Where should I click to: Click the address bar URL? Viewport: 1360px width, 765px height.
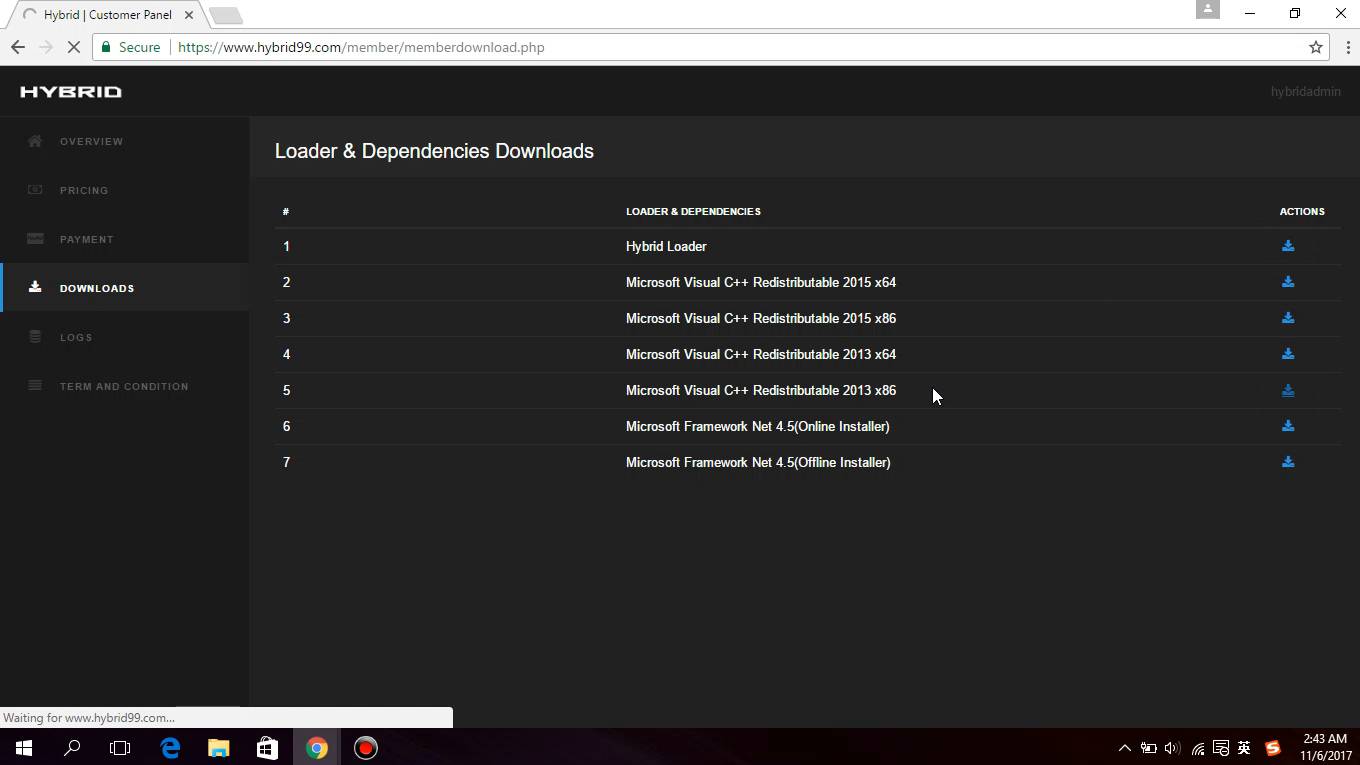(x=361, y=47)
